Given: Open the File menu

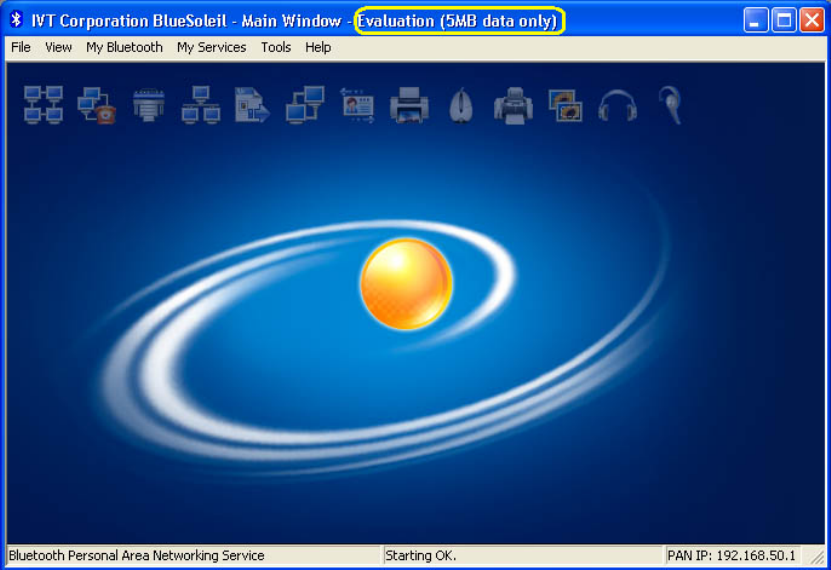Looking at the screenshot, I should click(21, 47).
